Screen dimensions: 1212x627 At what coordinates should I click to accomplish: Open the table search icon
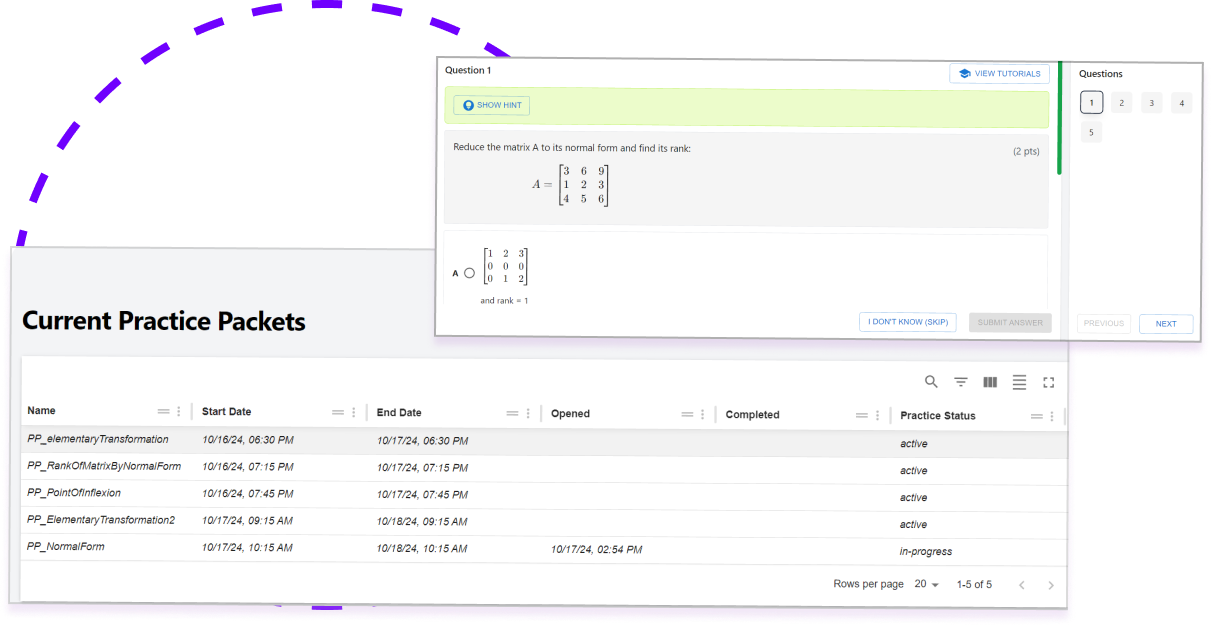tap(931, 382)
